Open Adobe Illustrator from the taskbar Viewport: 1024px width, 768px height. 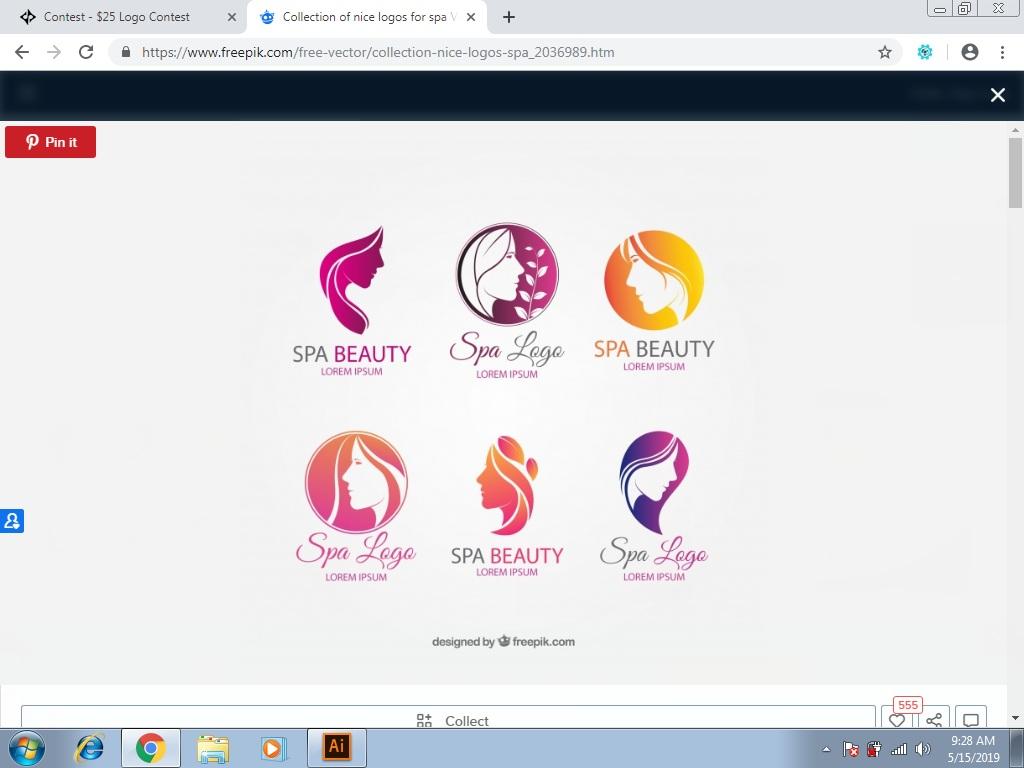336,747
